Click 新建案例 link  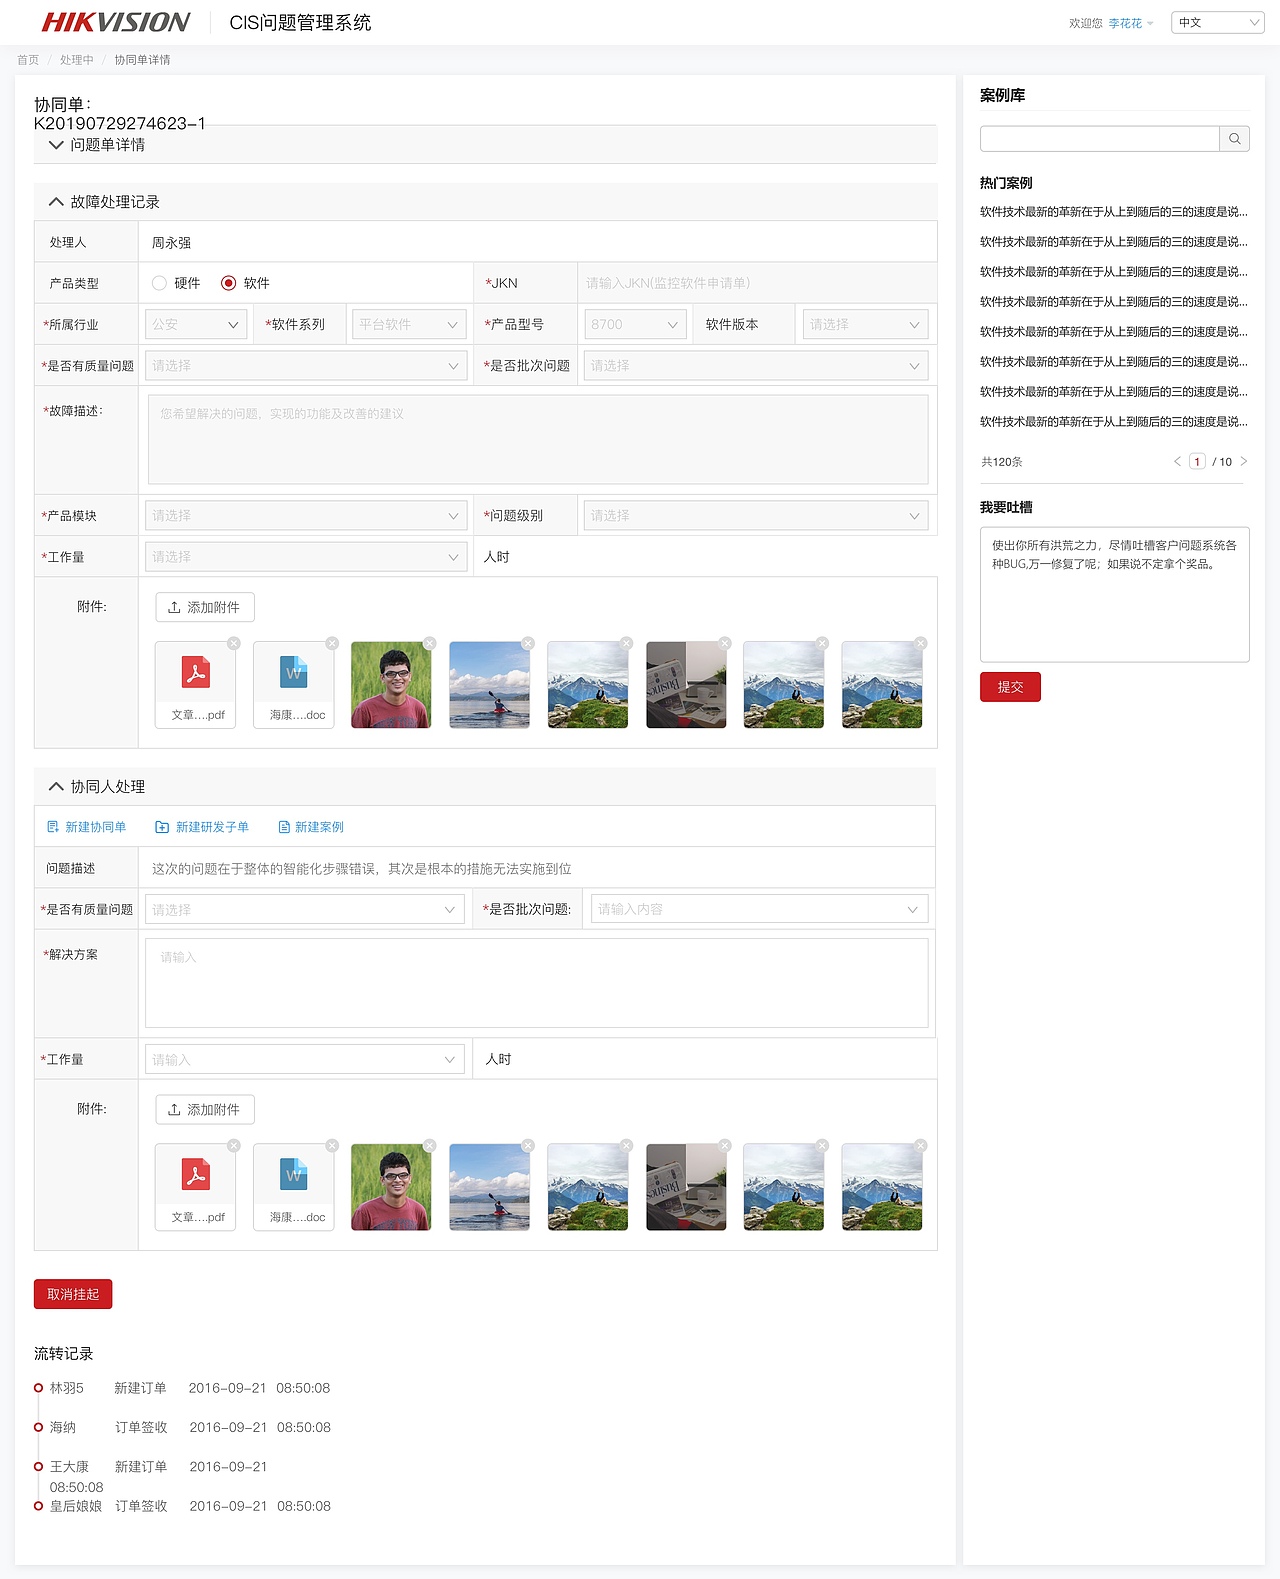pyautogui.click(x=311, y=827)
